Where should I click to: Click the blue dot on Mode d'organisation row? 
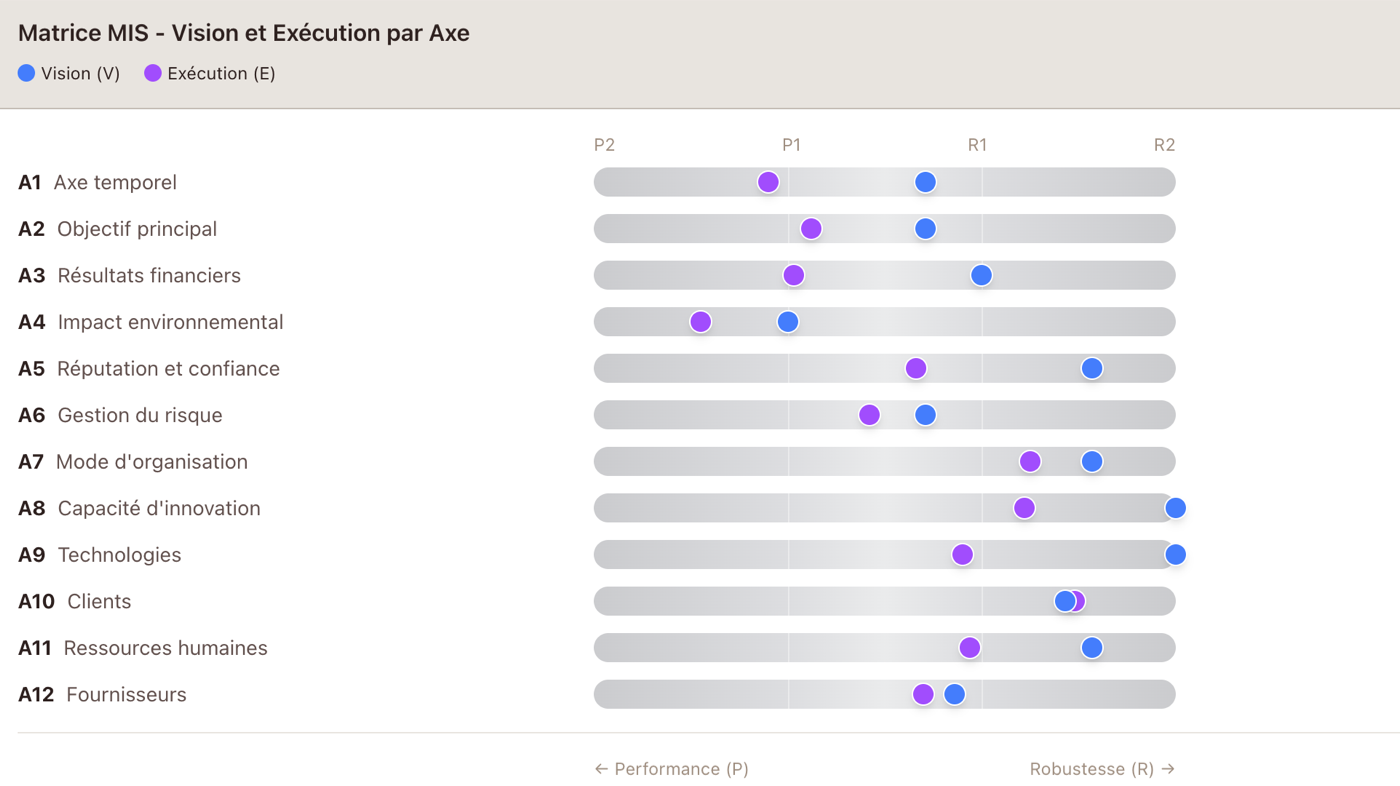(x=1092, y=461)
